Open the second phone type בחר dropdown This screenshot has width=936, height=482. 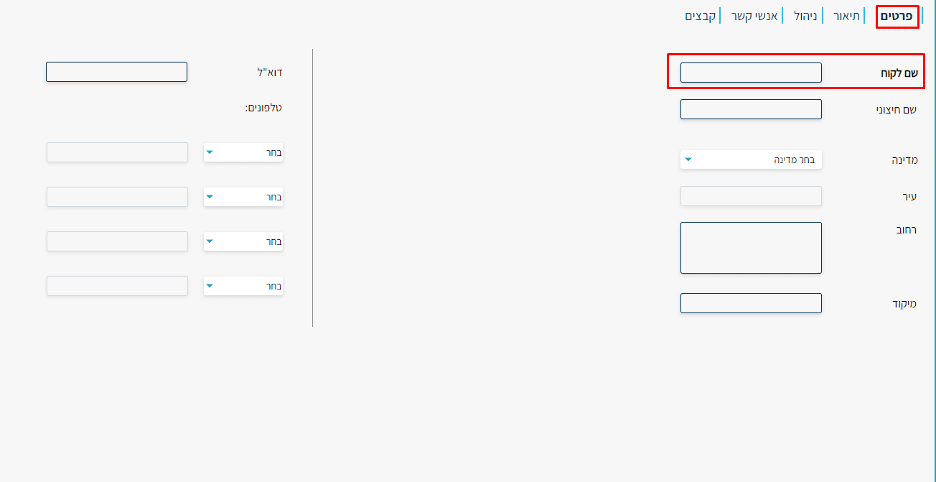tap(244, 197)
